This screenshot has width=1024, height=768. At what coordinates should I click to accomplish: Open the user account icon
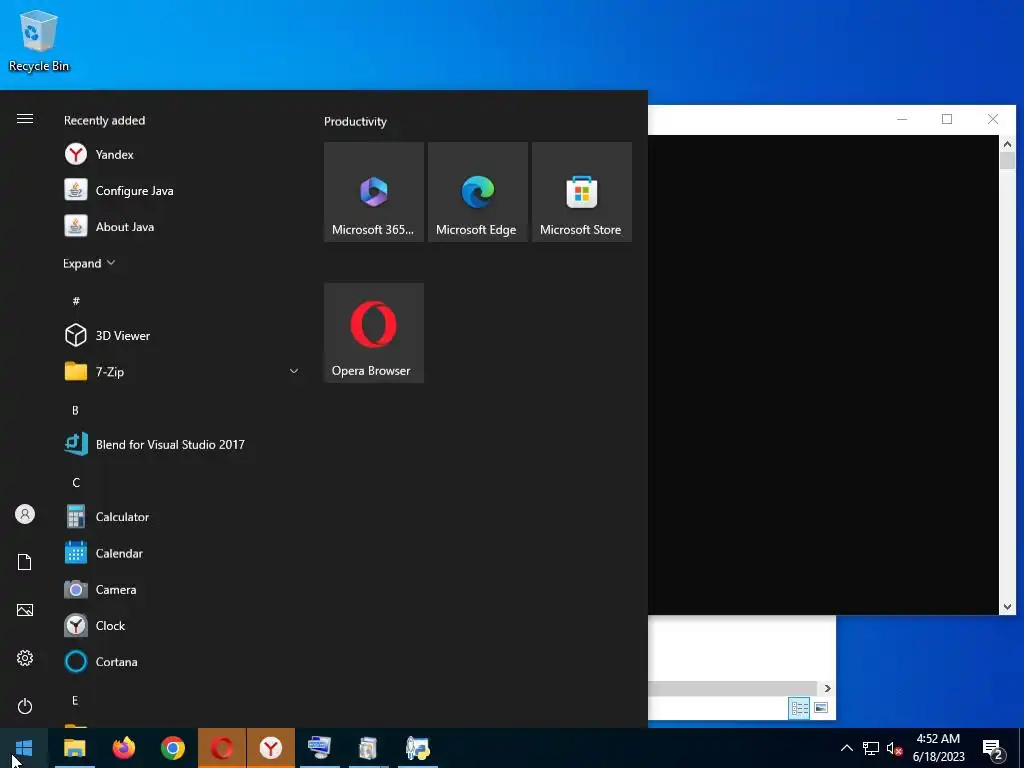pos(25,514)
